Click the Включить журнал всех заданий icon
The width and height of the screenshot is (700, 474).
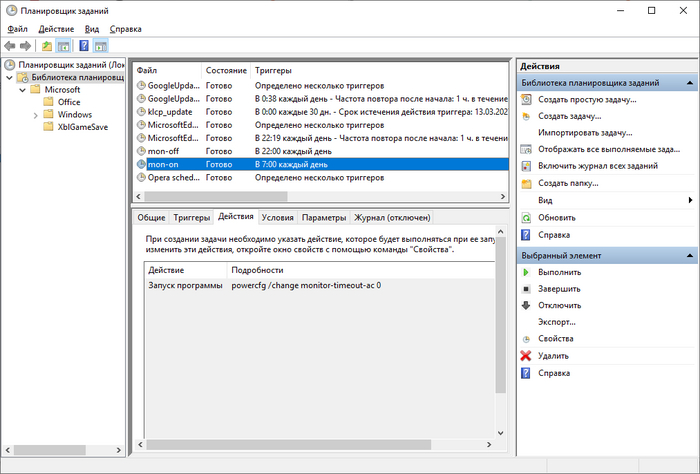[526, 166]
